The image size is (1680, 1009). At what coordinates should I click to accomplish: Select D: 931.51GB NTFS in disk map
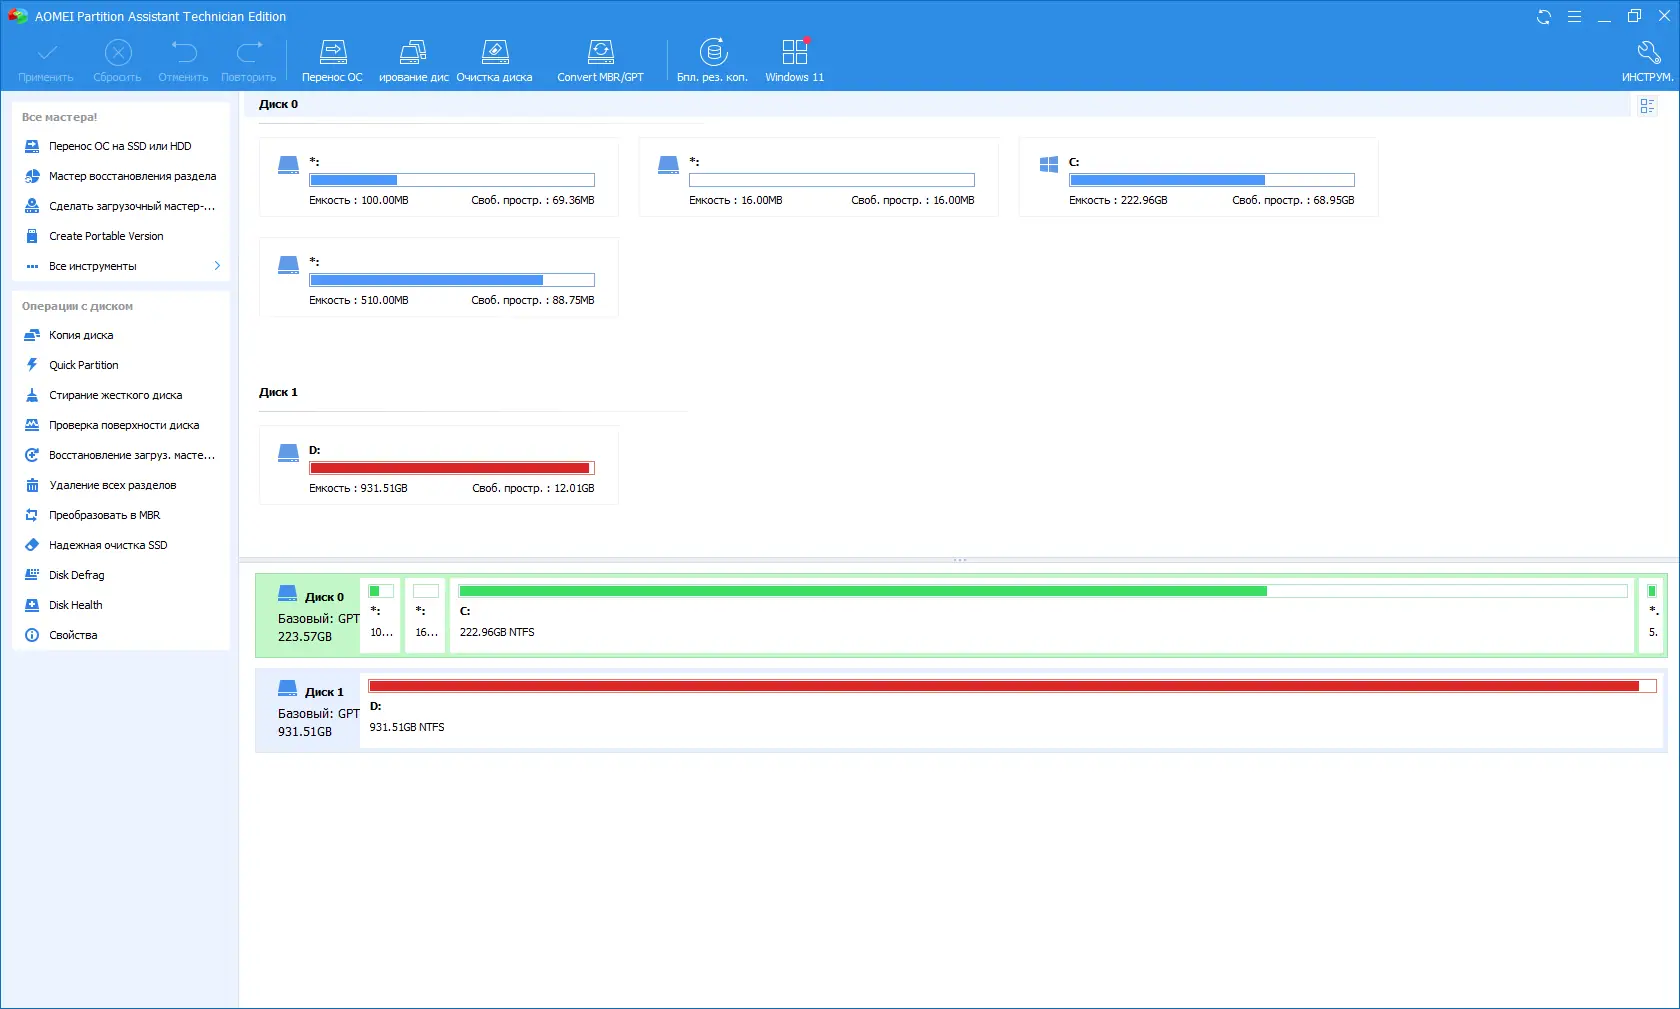tap(1012, 710)
